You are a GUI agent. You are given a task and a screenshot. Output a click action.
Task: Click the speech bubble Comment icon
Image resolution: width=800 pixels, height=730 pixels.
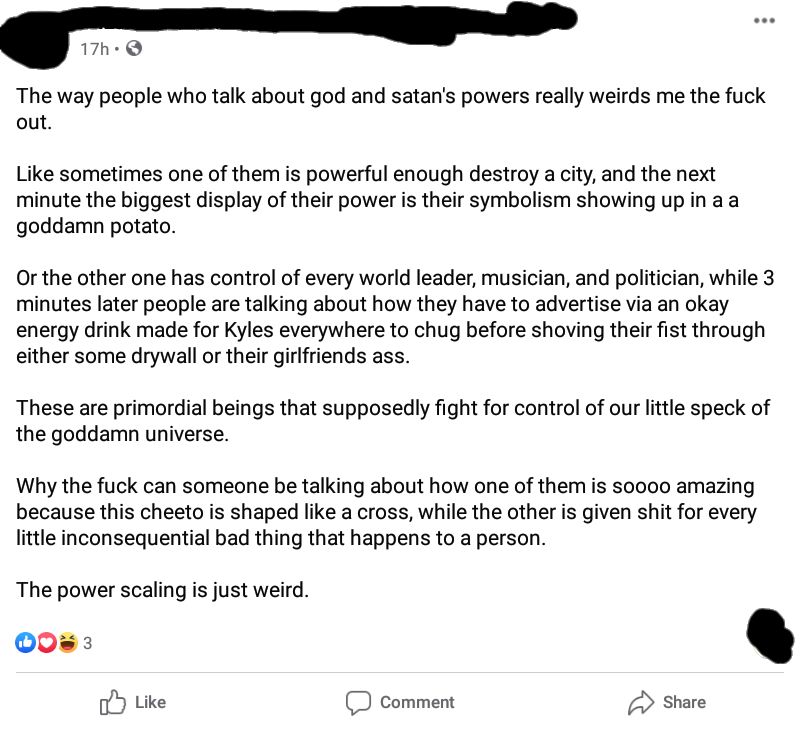point(358,702)
